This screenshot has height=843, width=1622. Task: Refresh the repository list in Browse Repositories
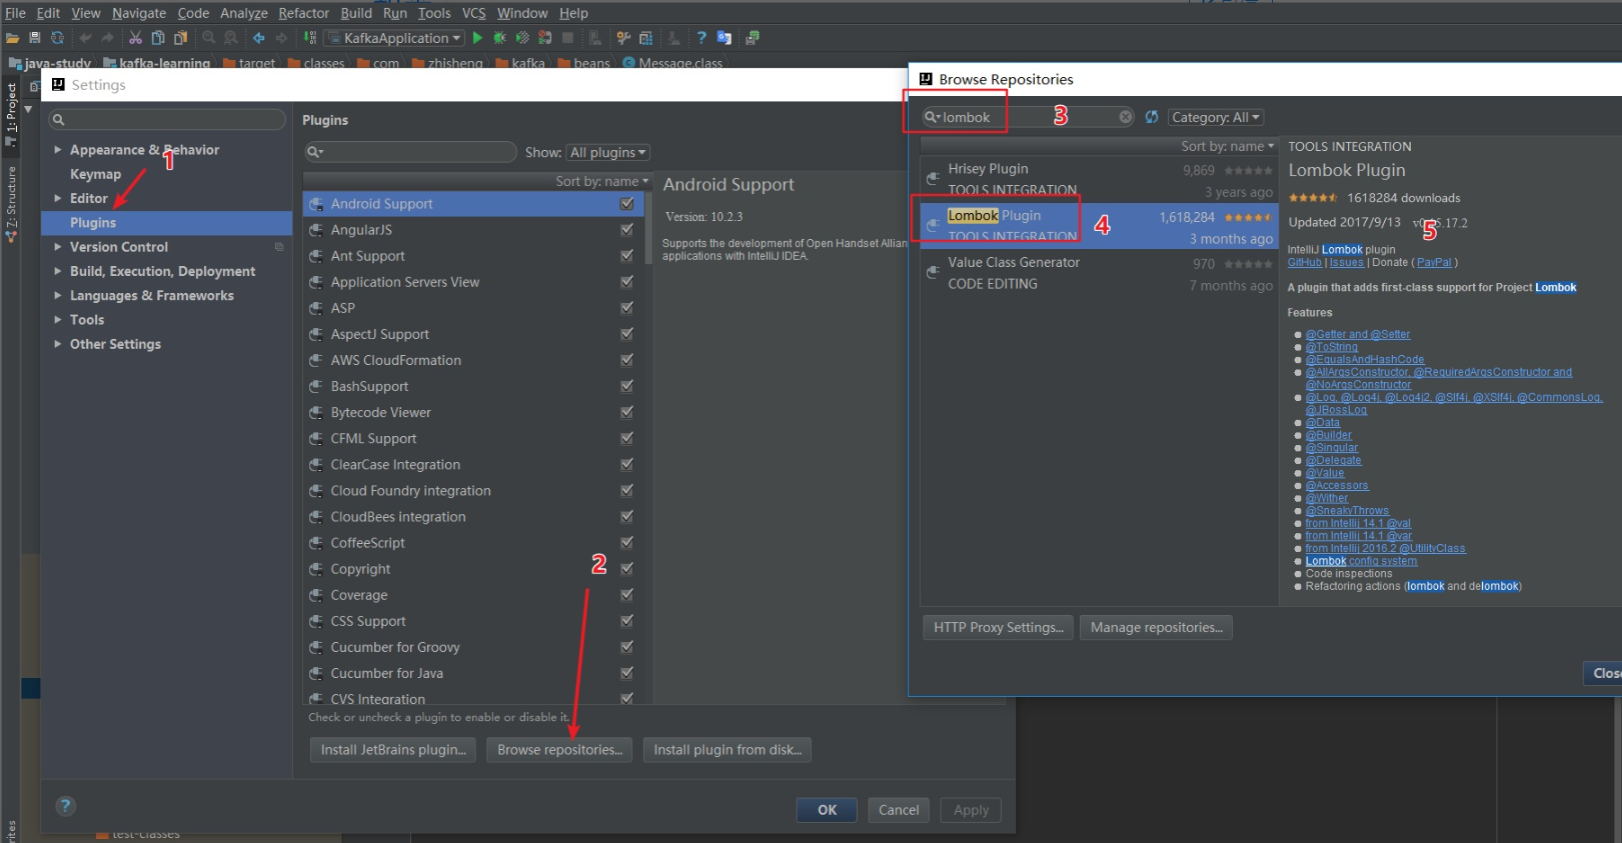1152,117
